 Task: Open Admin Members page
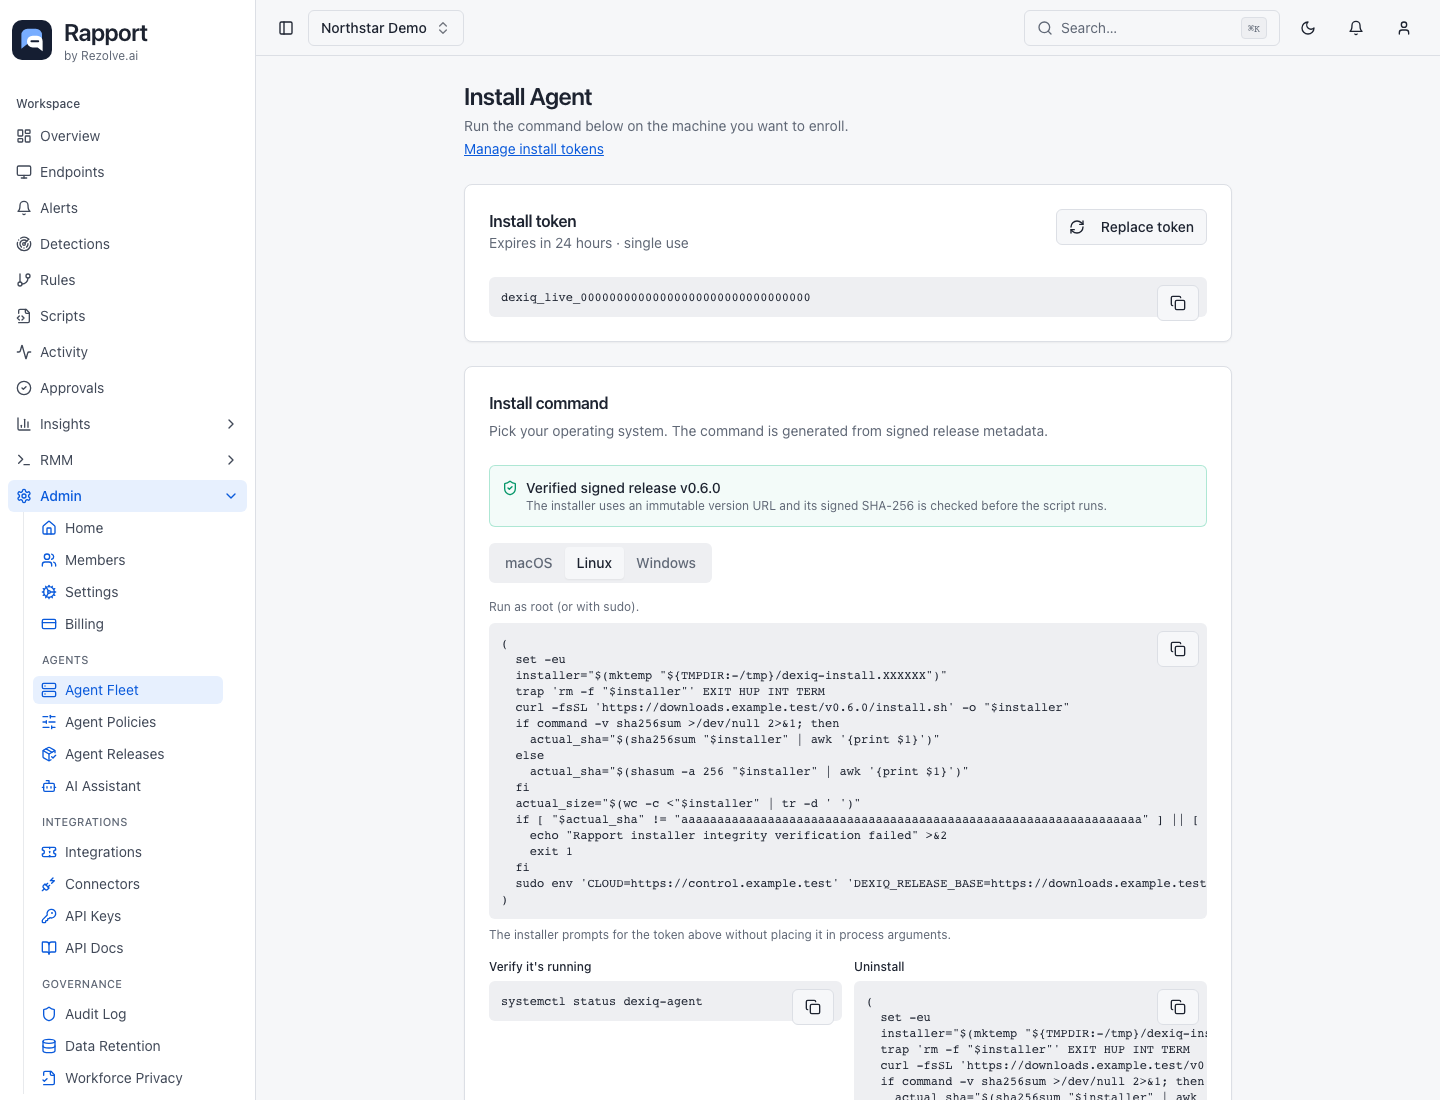(128, 560)
